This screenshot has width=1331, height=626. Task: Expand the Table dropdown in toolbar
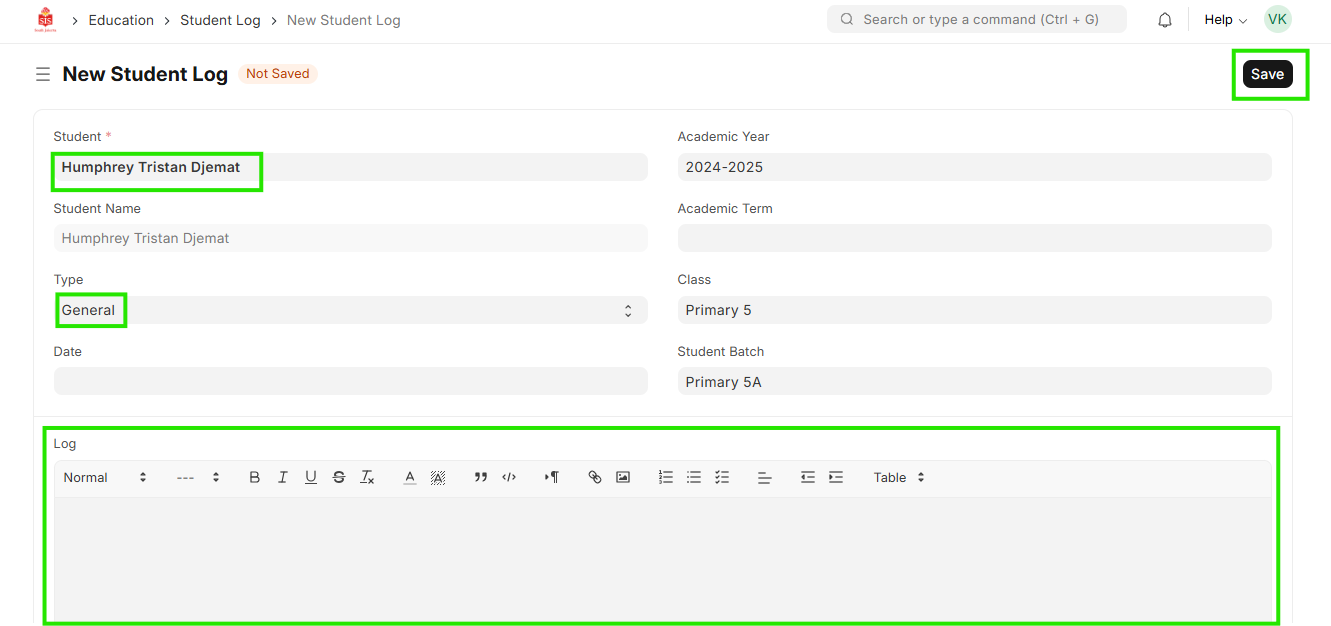click(x=899, y=478)
